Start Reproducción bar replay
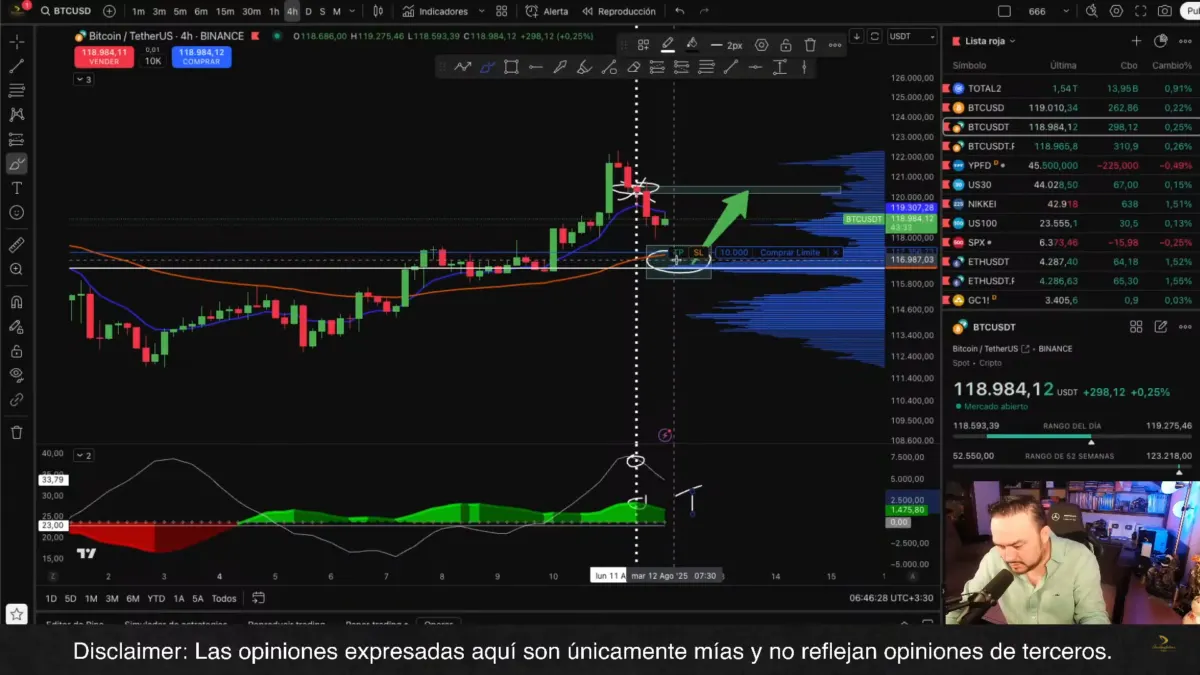Screen dimensions: 1200x675 (x=619, y=11)
